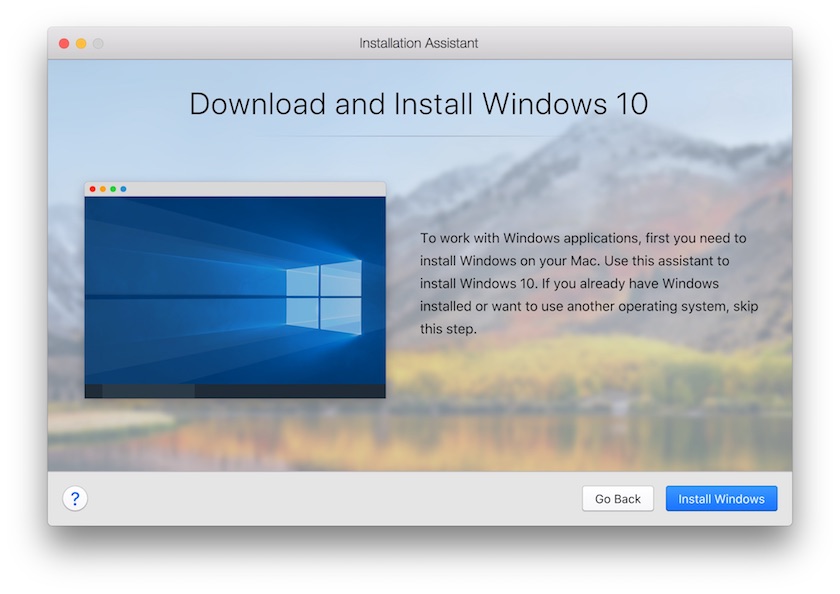This screenshot has width=840, height=594.
Task: Click the paragraph starting 'To work with Windows applications'
Action: 589,283
